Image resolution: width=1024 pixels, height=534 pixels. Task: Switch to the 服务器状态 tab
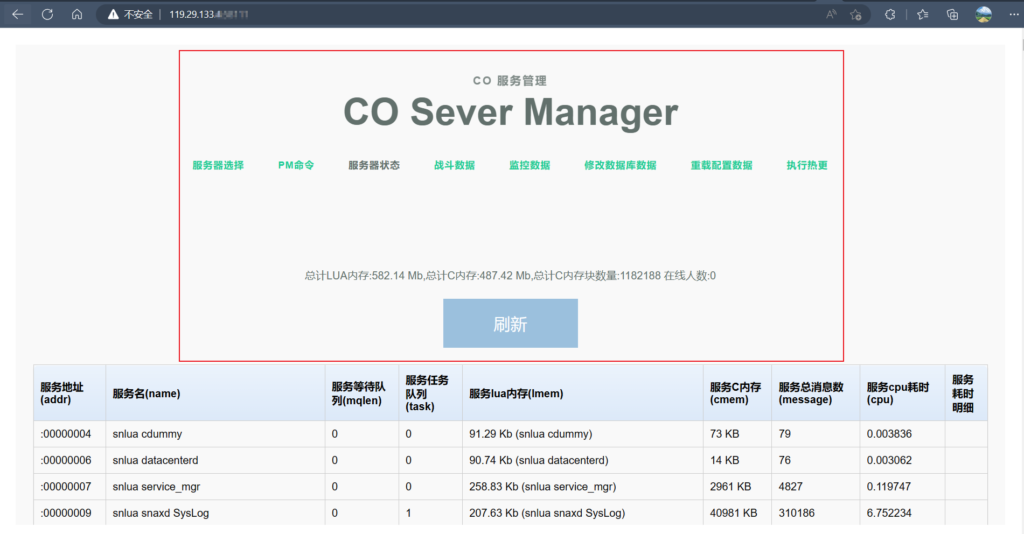pos(374,165)
